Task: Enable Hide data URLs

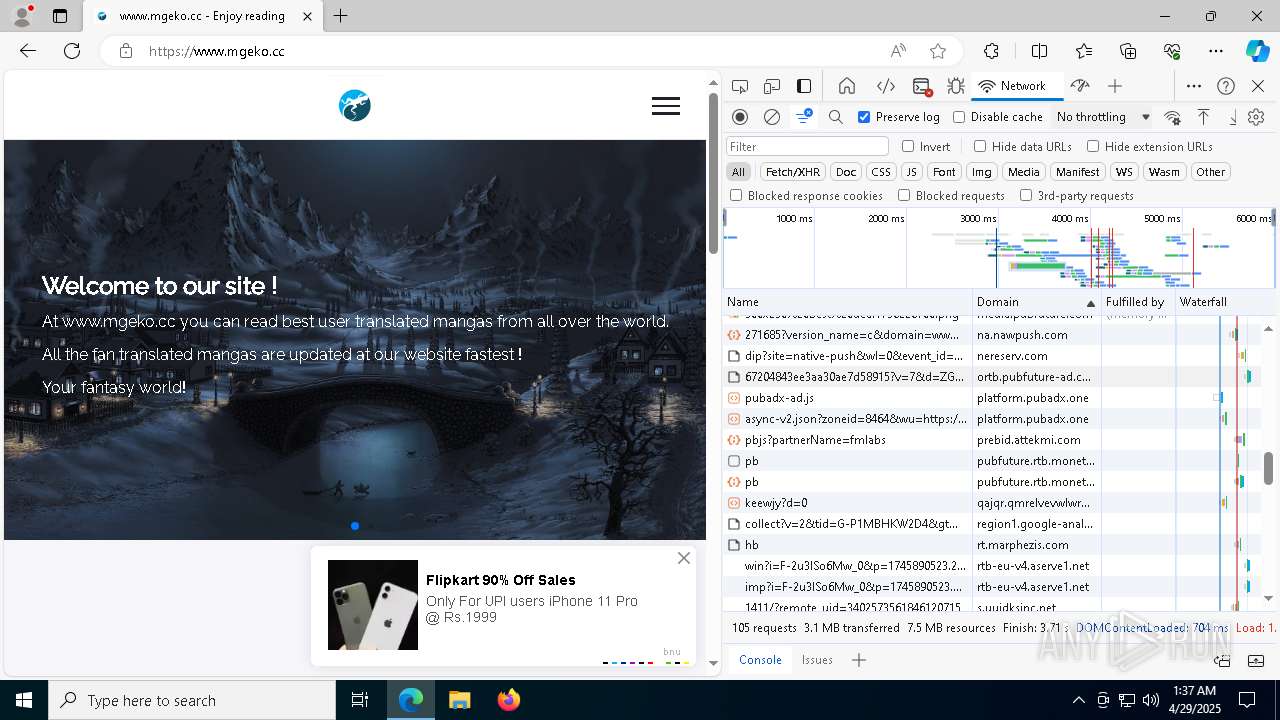Action: click(980, 146)
